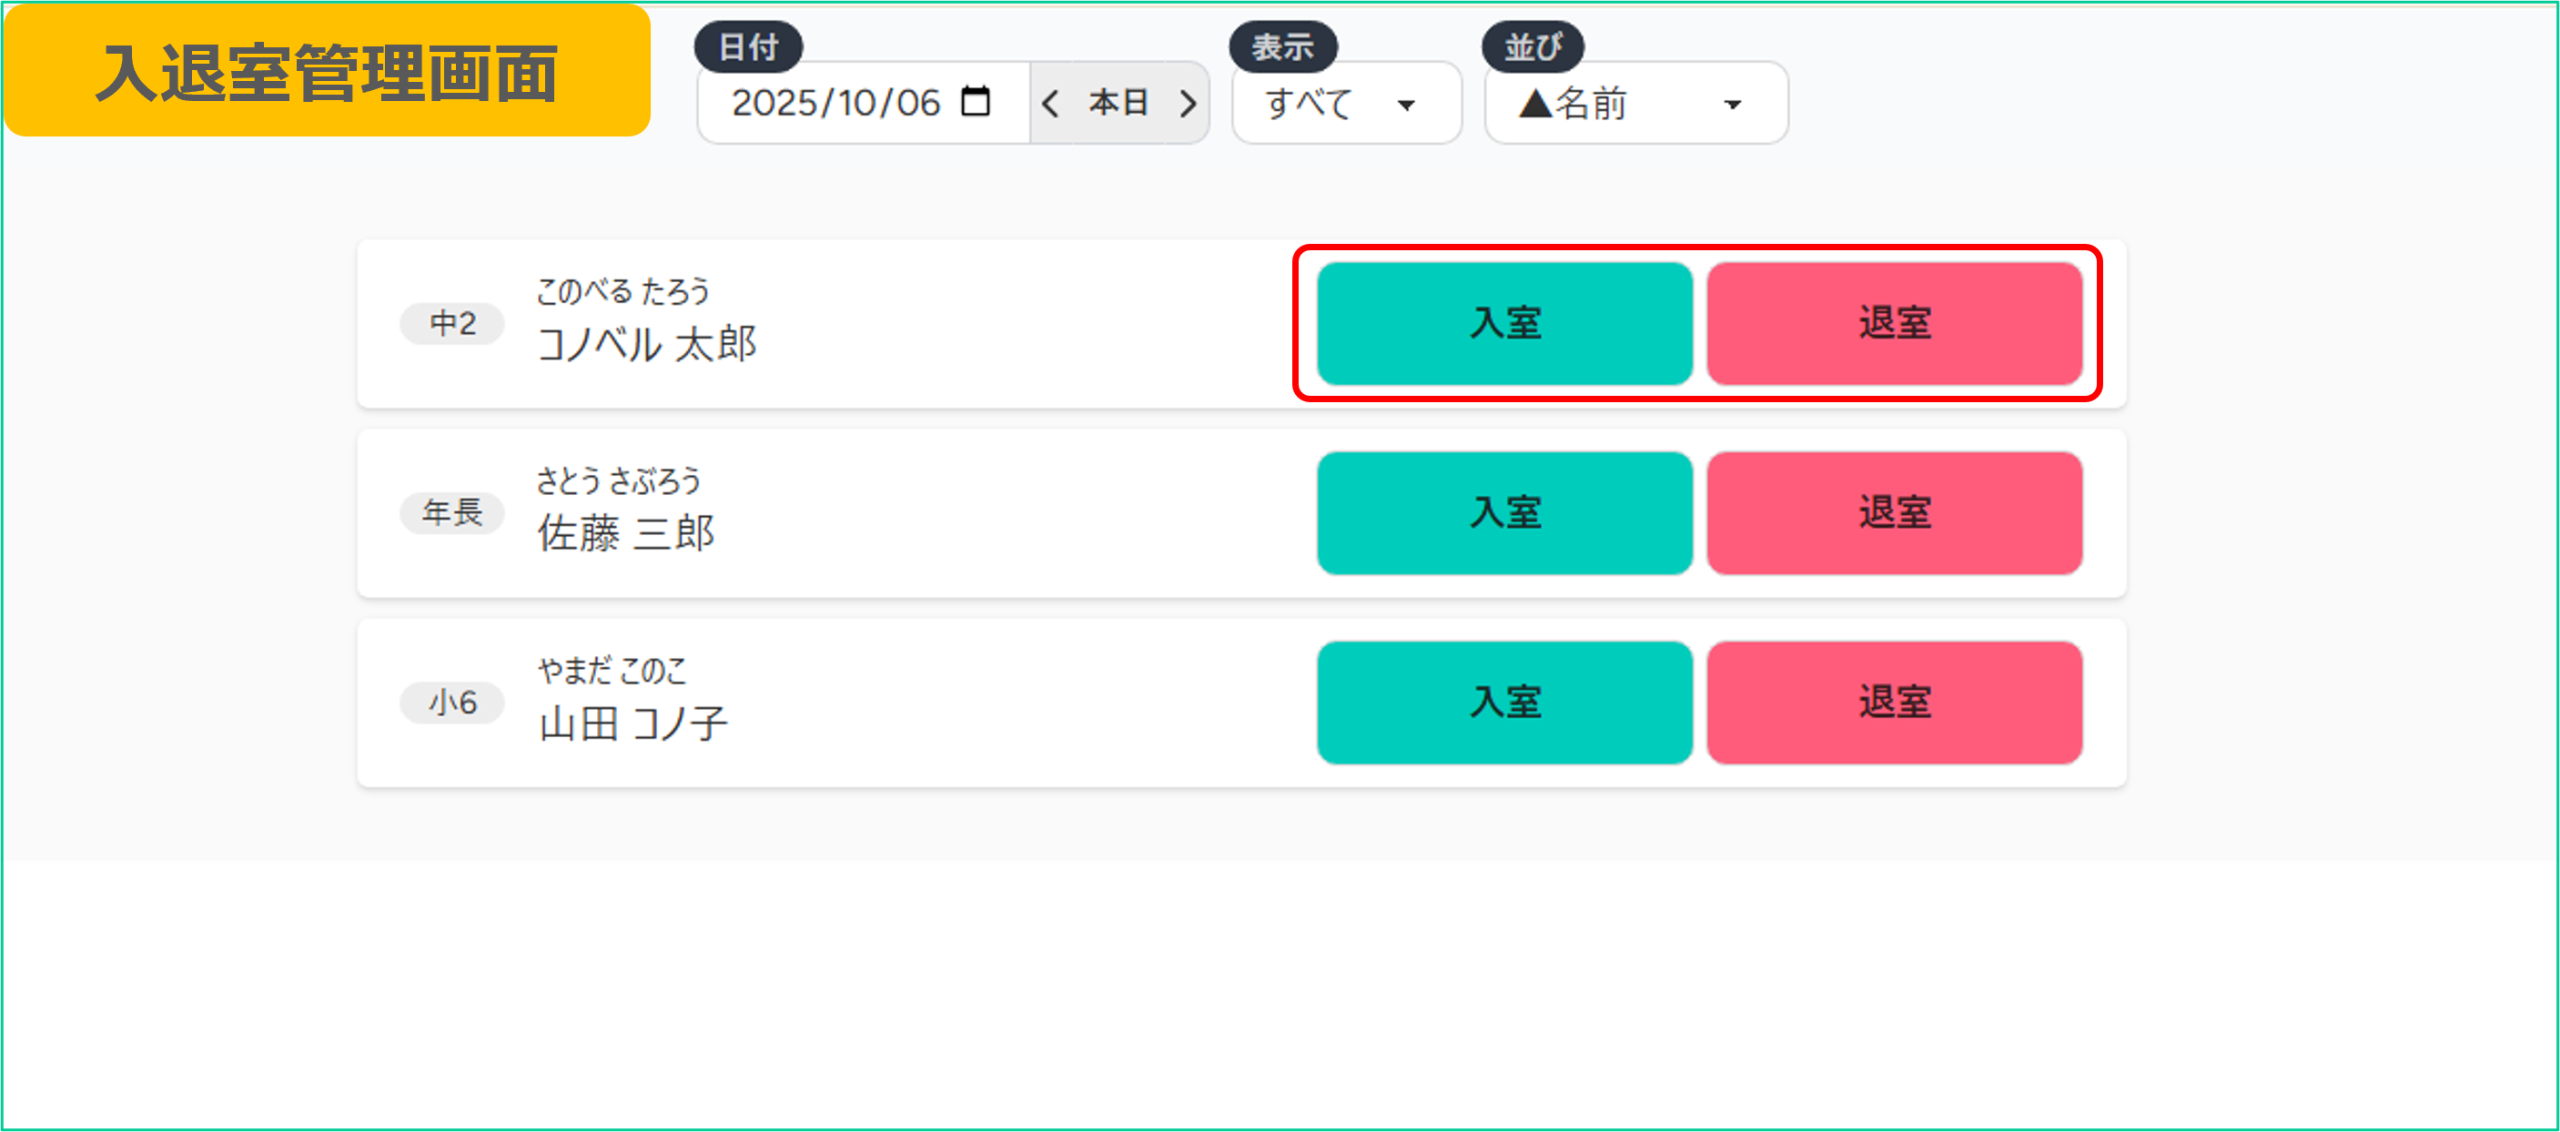Click the 年長 grade badge

452,513
